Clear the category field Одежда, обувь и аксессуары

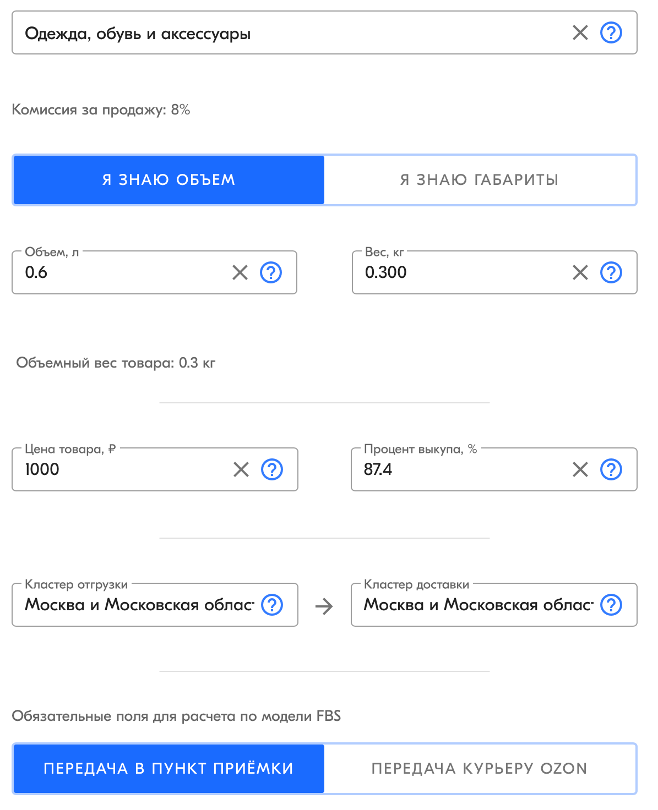point(580,33)
